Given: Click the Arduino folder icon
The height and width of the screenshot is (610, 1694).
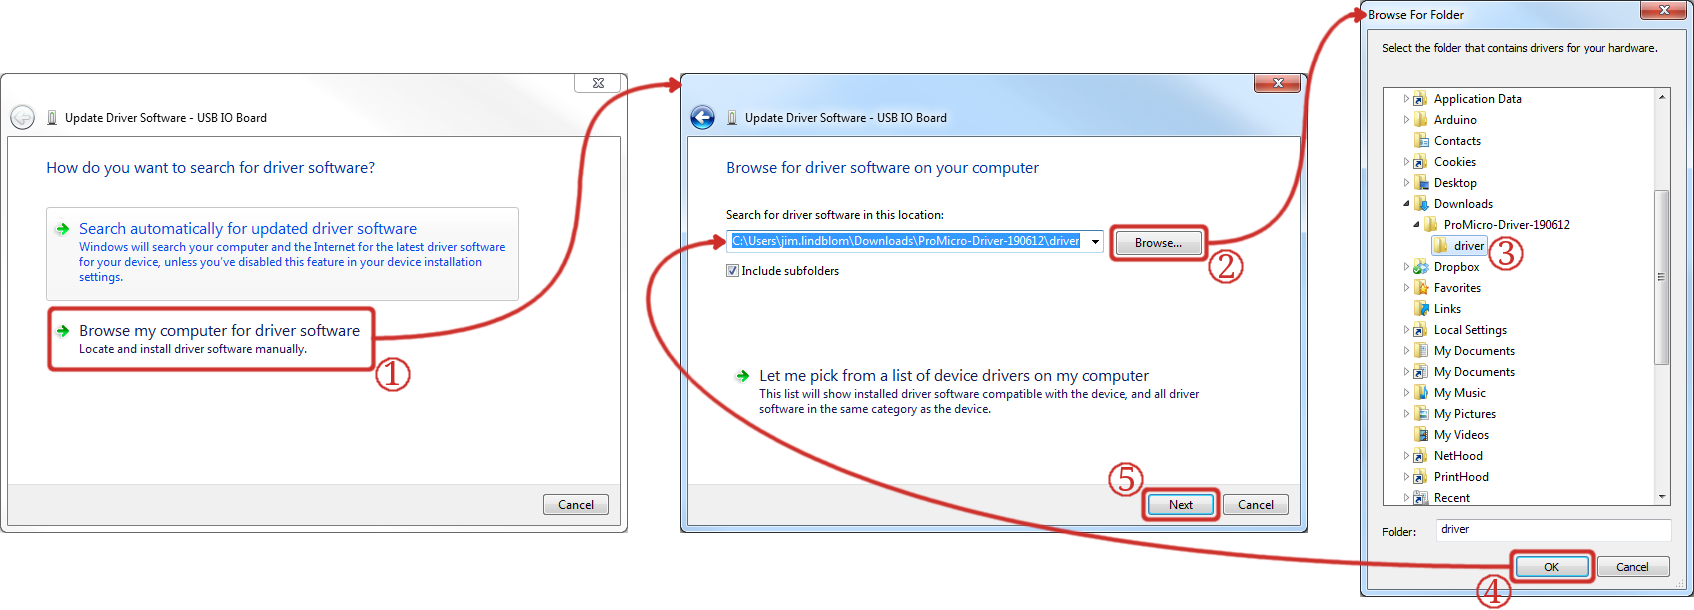Looking at the screenshot, I should [1420, 120].
